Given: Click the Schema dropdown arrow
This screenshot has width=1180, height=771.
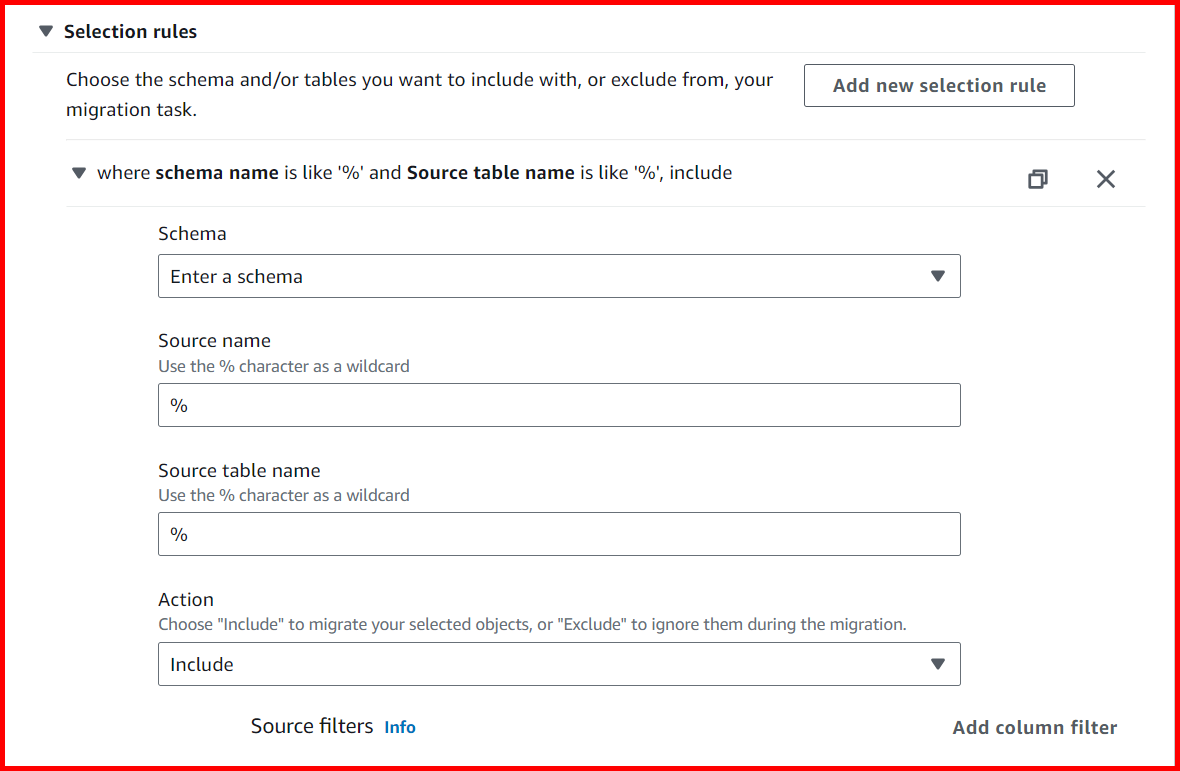Looking at the screenshot, I should click(939, 276).
